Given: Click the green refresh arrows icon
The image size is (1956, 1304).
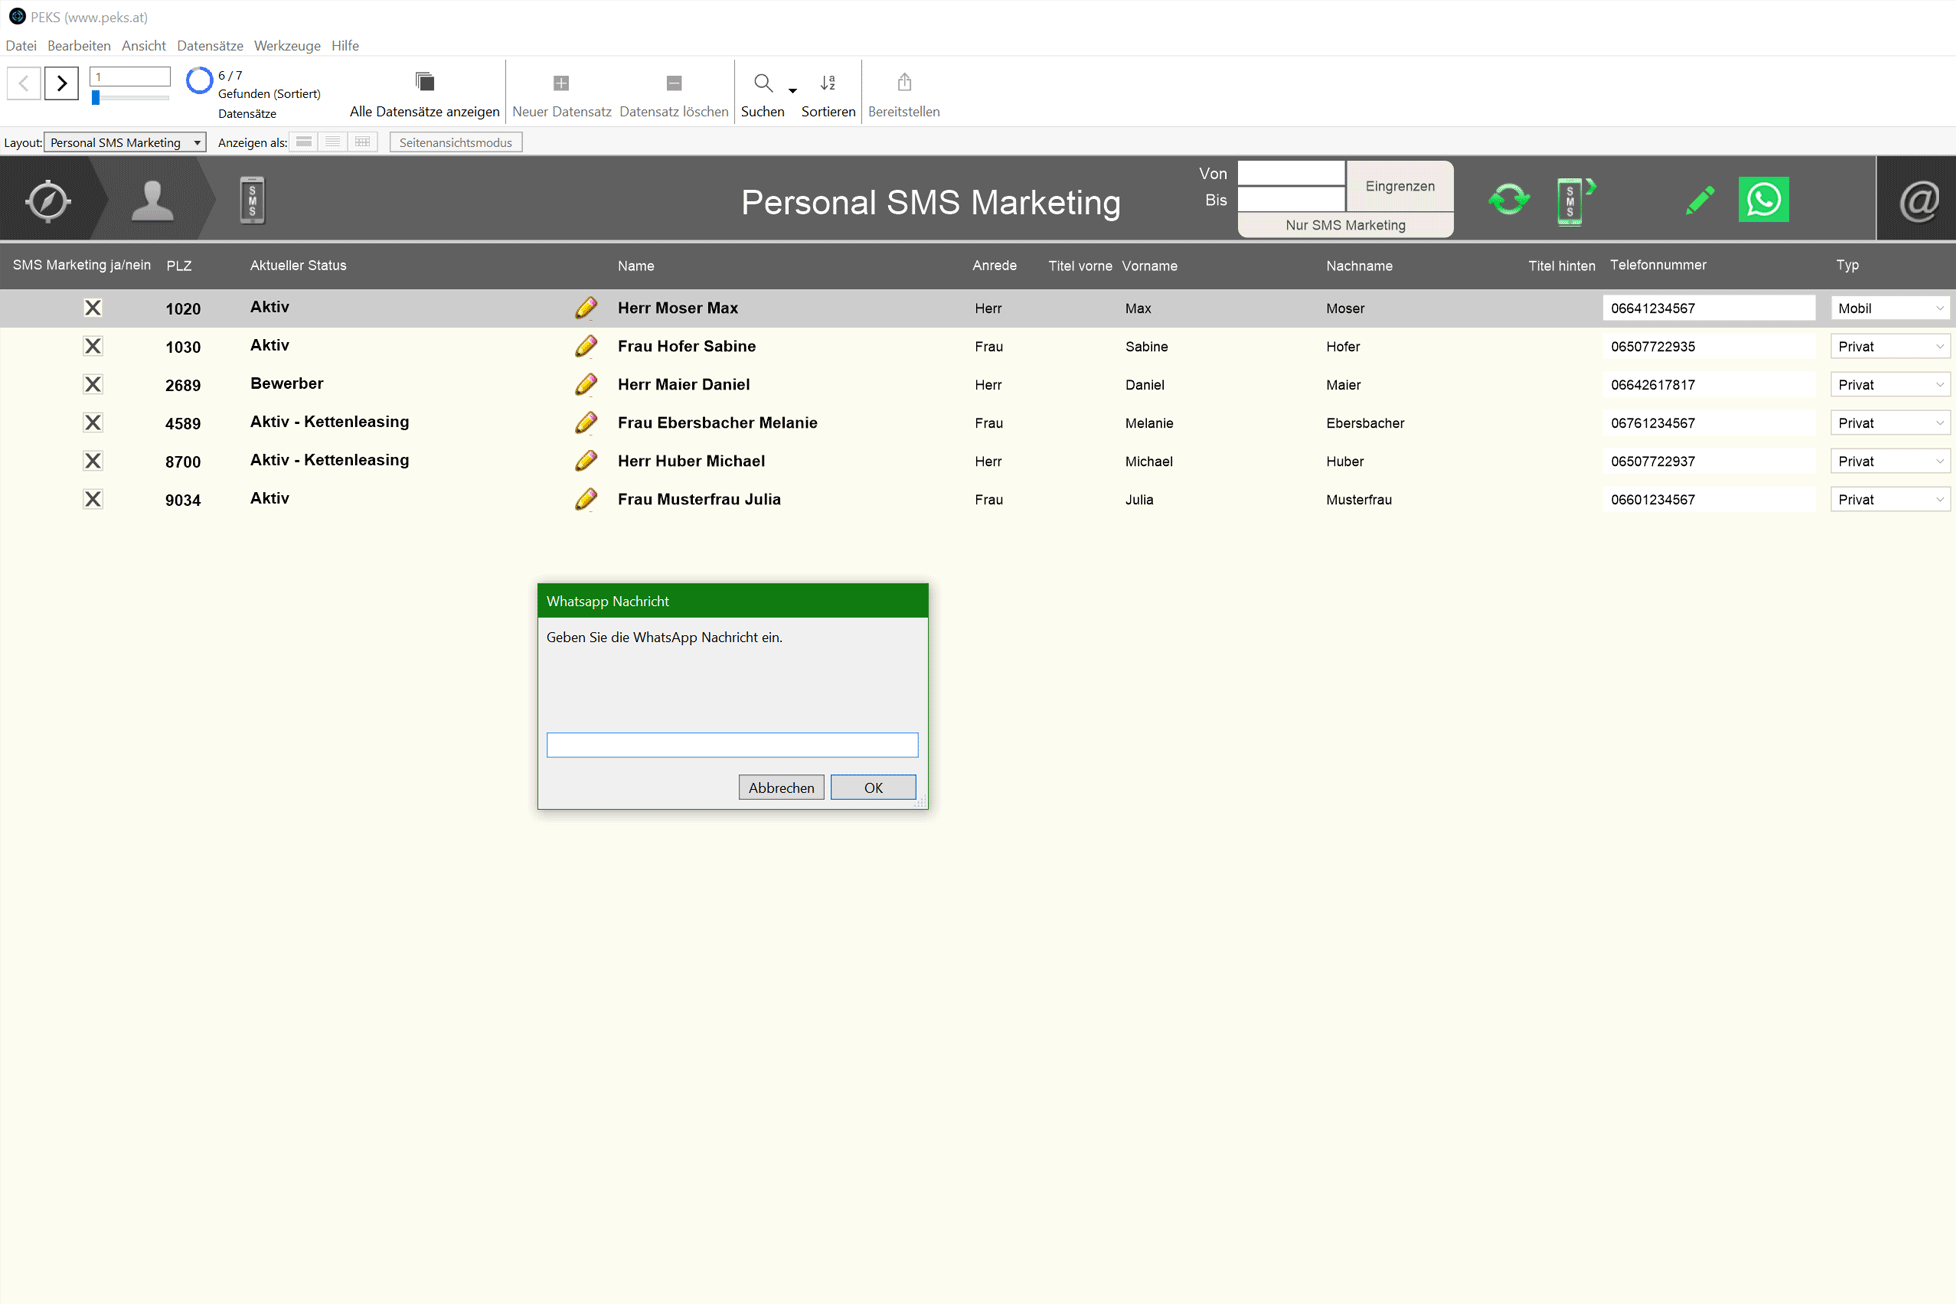Looking at the screenshot, I should click(1508, 200).
